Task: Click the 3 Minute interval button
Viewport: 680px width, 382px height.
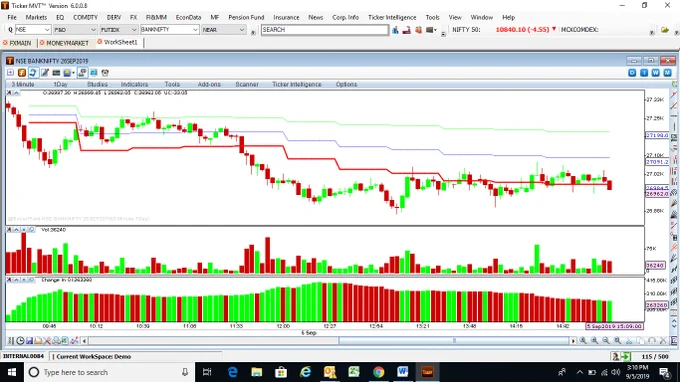Action: 23,84
